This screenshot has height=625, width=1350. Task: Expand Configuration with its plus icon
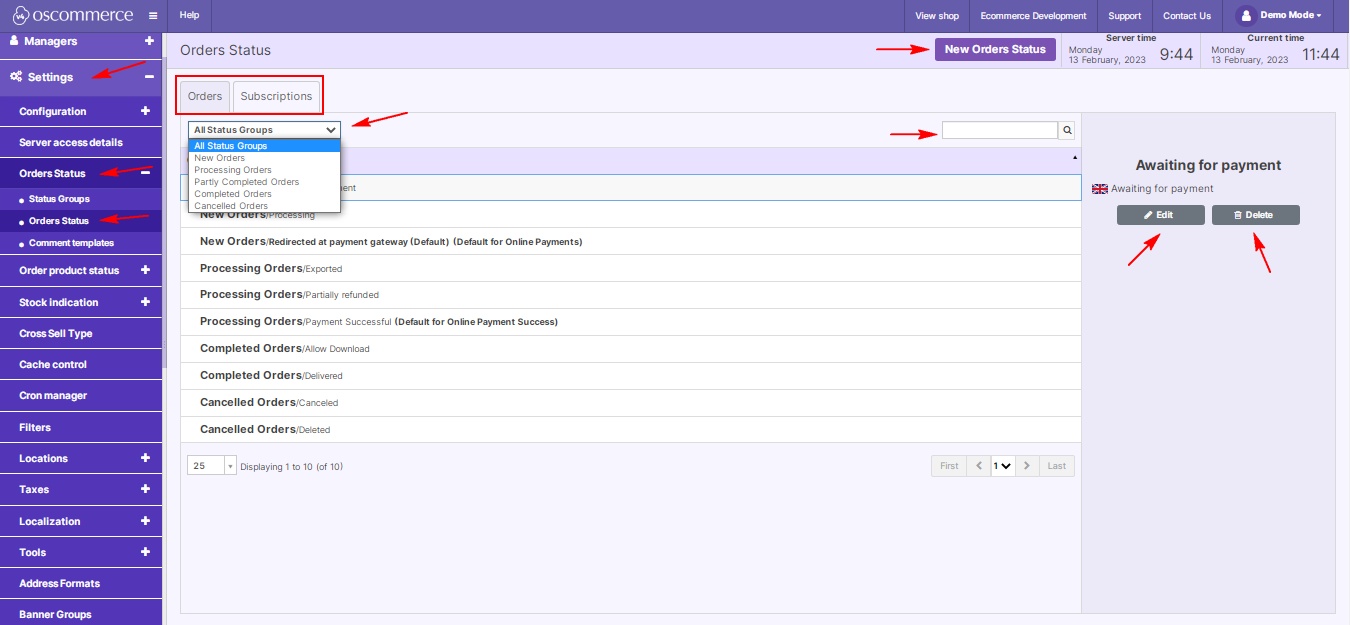pos(145,111)
